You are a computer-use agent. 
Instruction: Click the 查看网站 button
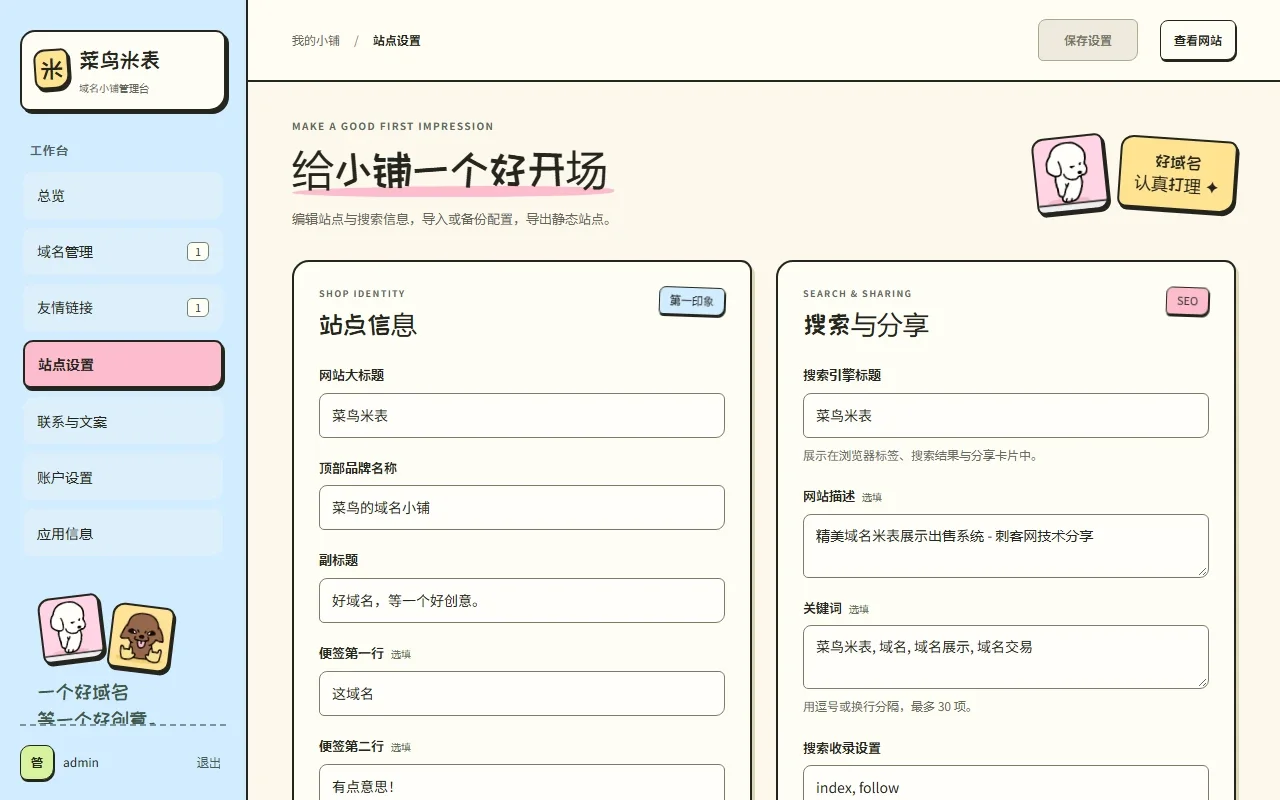(x=1198, y=40)
